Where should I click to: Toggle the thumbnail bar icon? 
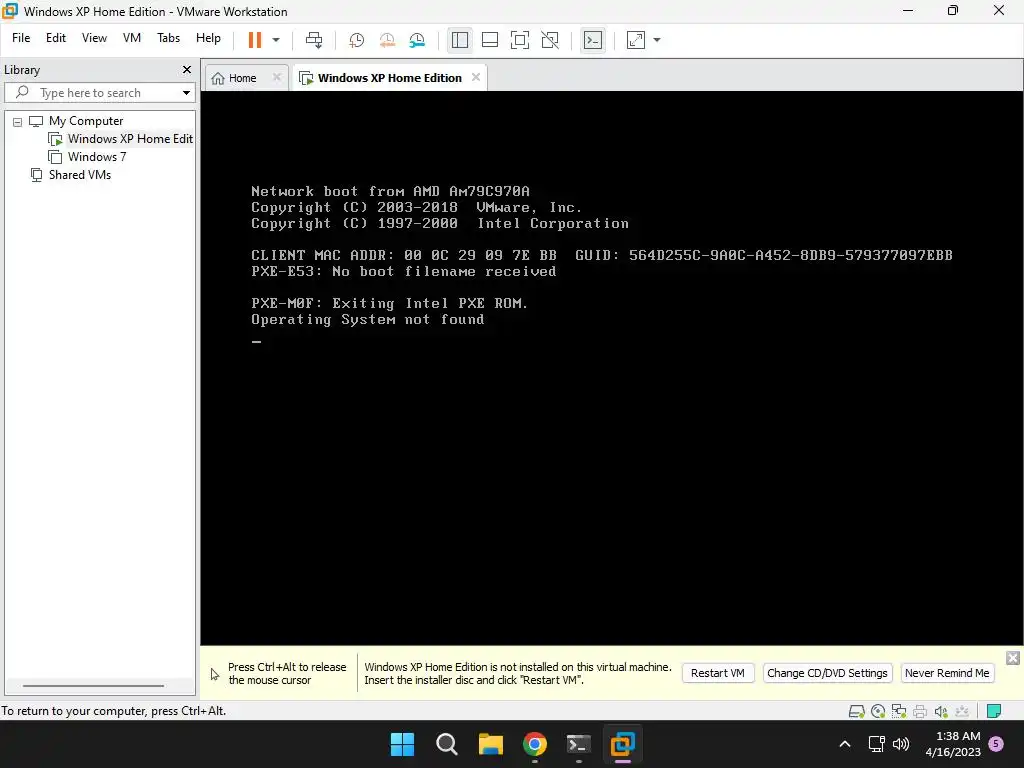pyautogui.click(x=490, y=40)
